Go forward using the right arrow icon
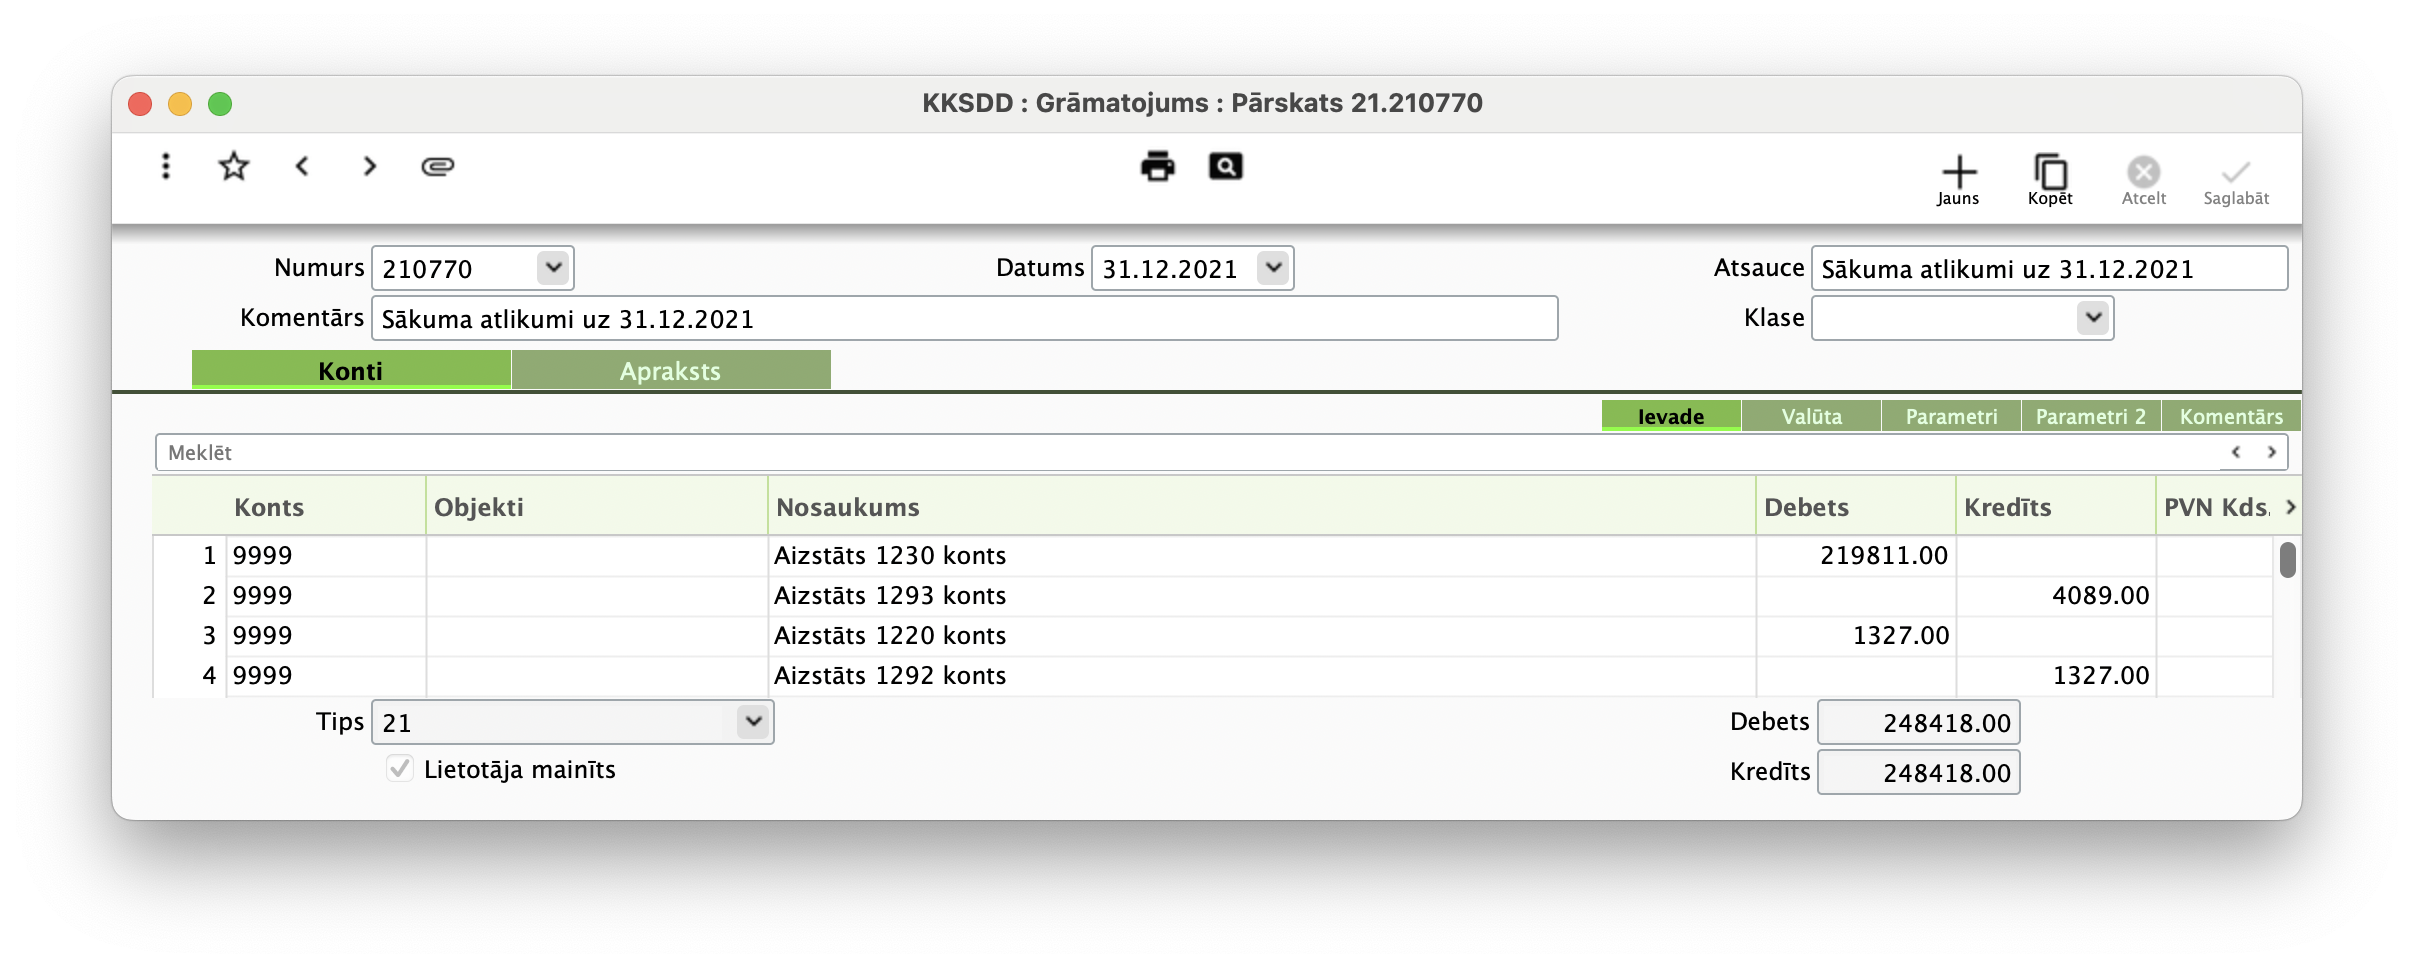Screen dimensions: 2414x968 [369, 167]
